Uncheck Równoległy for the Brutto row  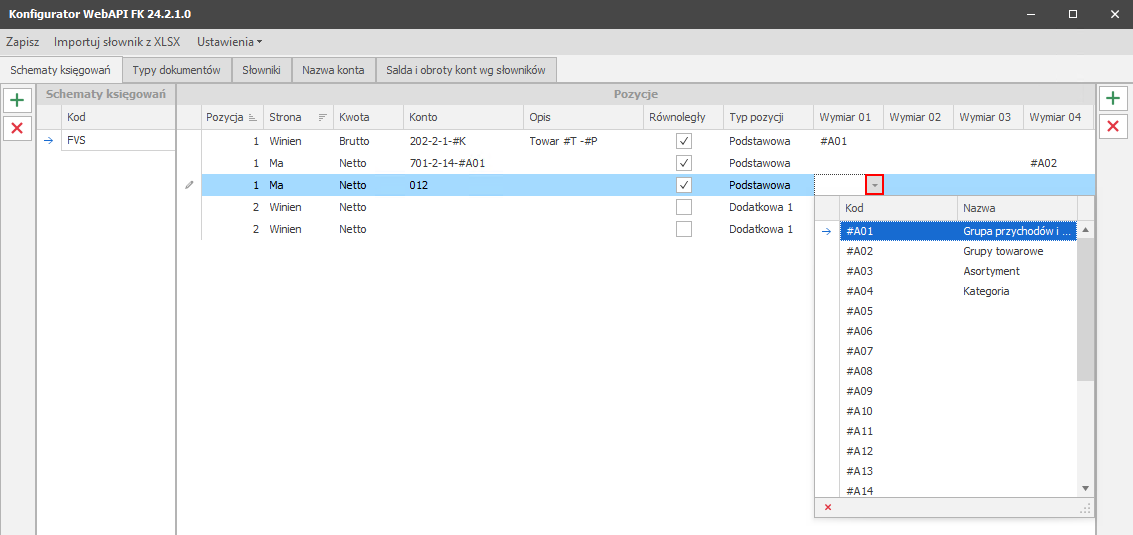(684, 141)
